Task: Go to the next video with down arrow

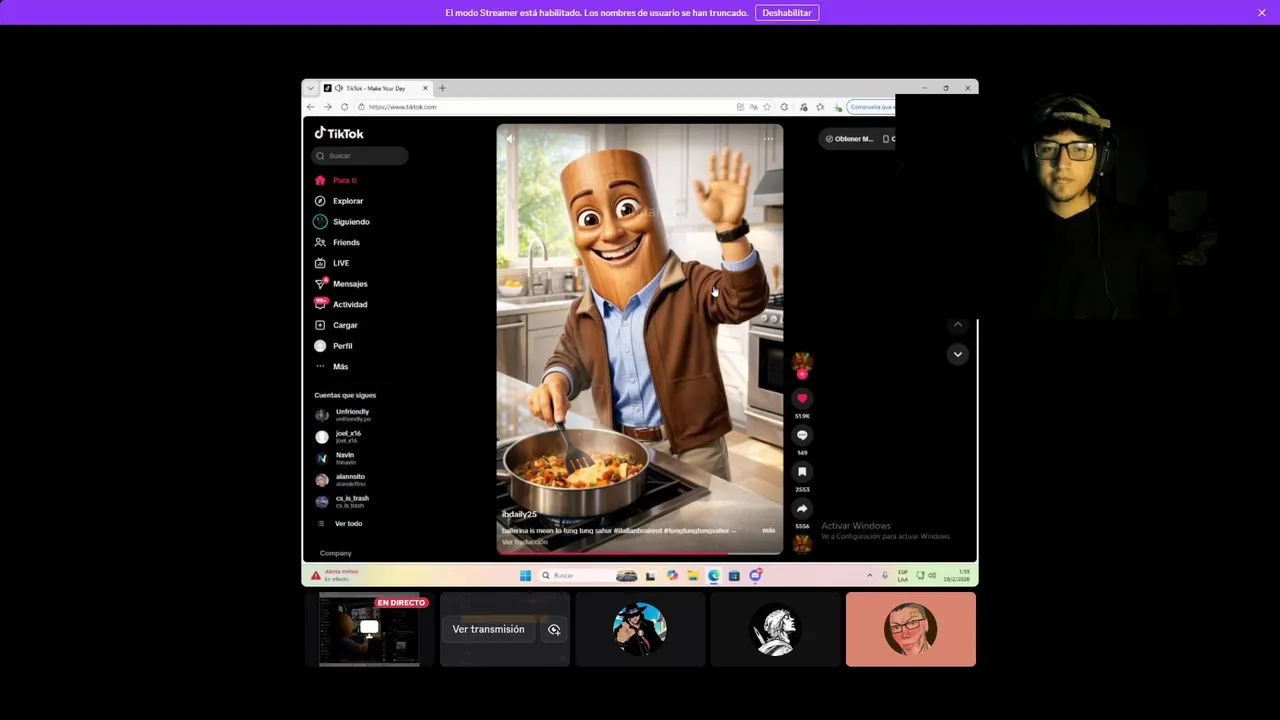Action: click(x=958, y=354)
